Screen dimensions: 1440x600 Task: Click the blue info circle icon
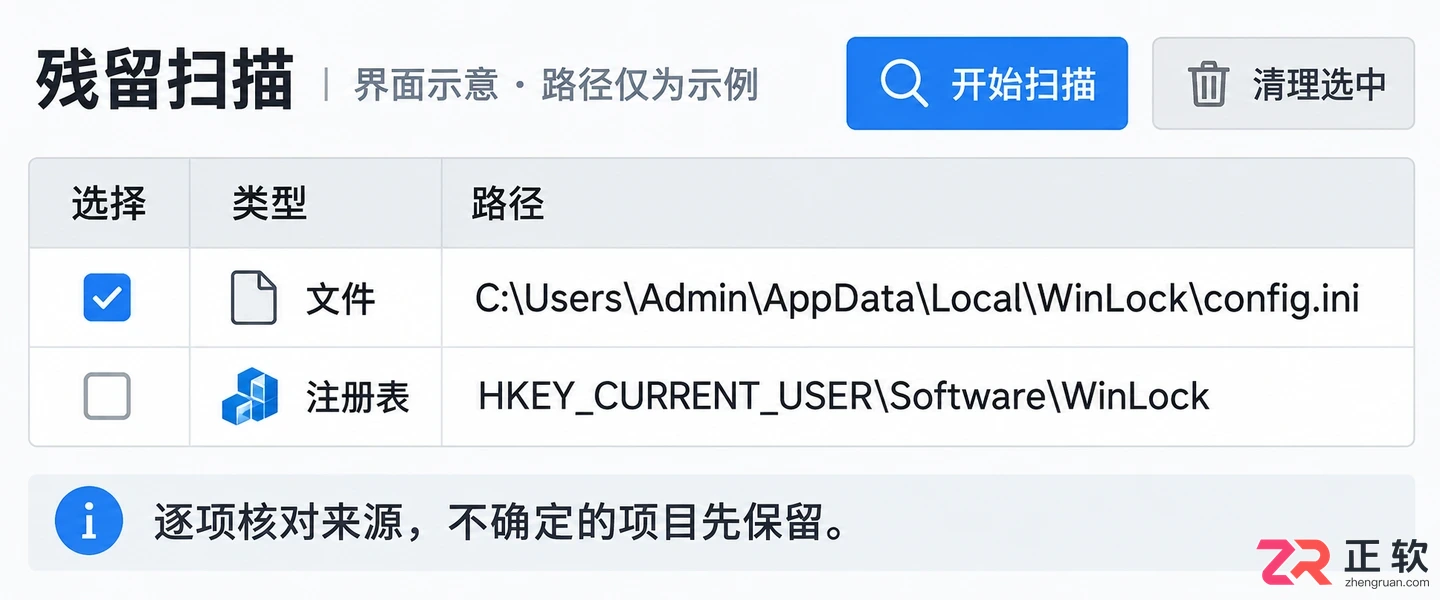(x=89, y=521)
